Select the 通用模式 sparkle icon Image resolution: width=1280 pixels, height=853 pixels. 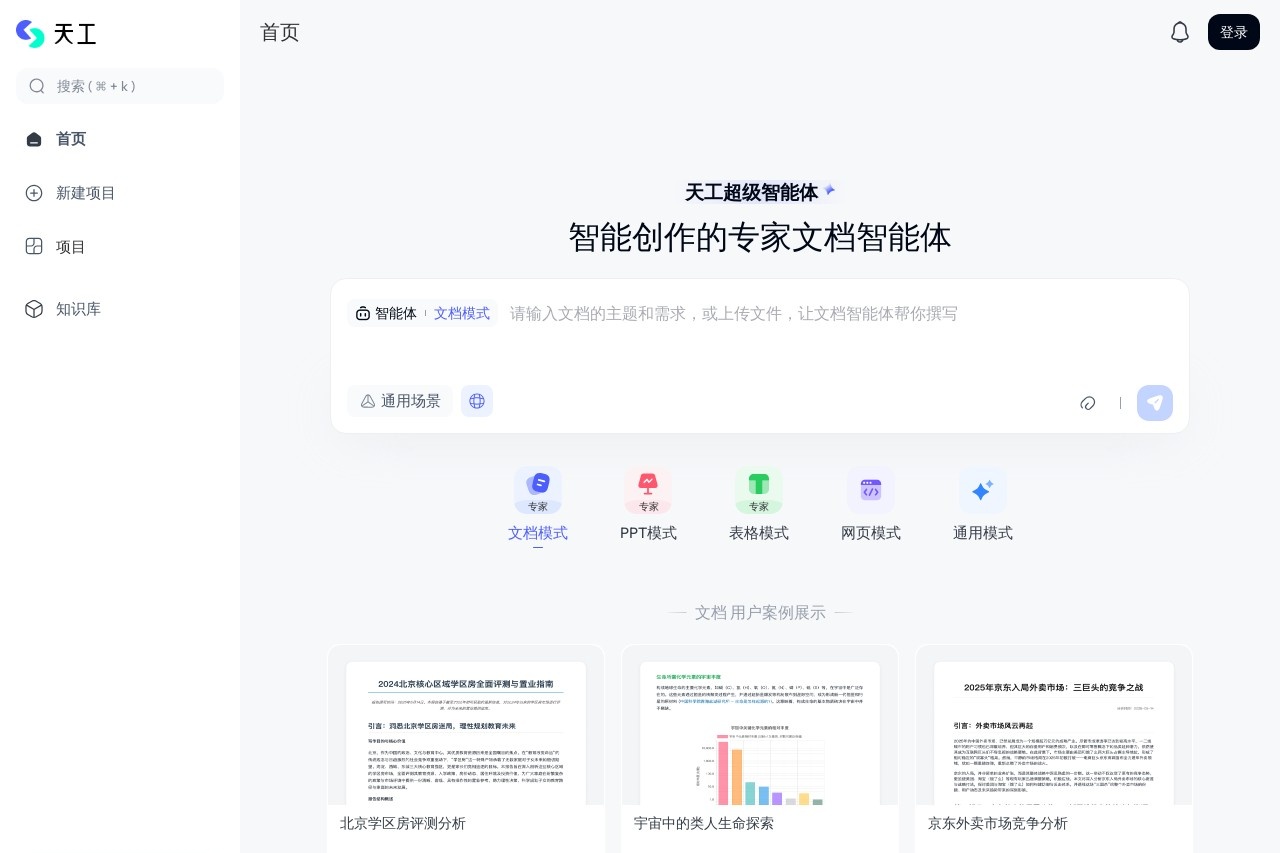coord(983,491)
